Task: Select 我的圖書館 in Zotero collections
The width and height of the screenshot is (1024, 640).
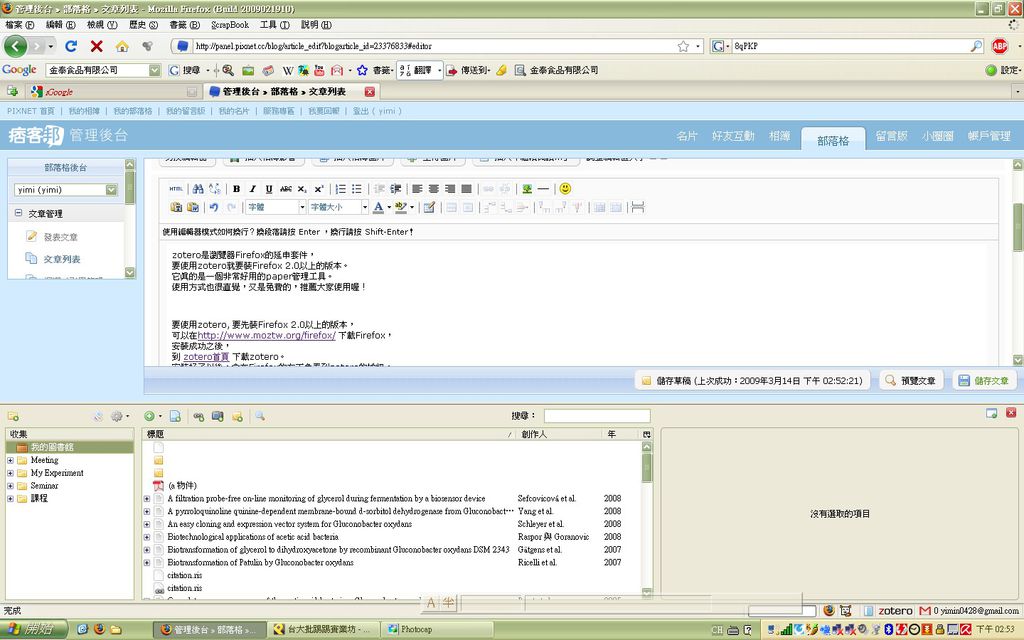Action: point(69,447)
